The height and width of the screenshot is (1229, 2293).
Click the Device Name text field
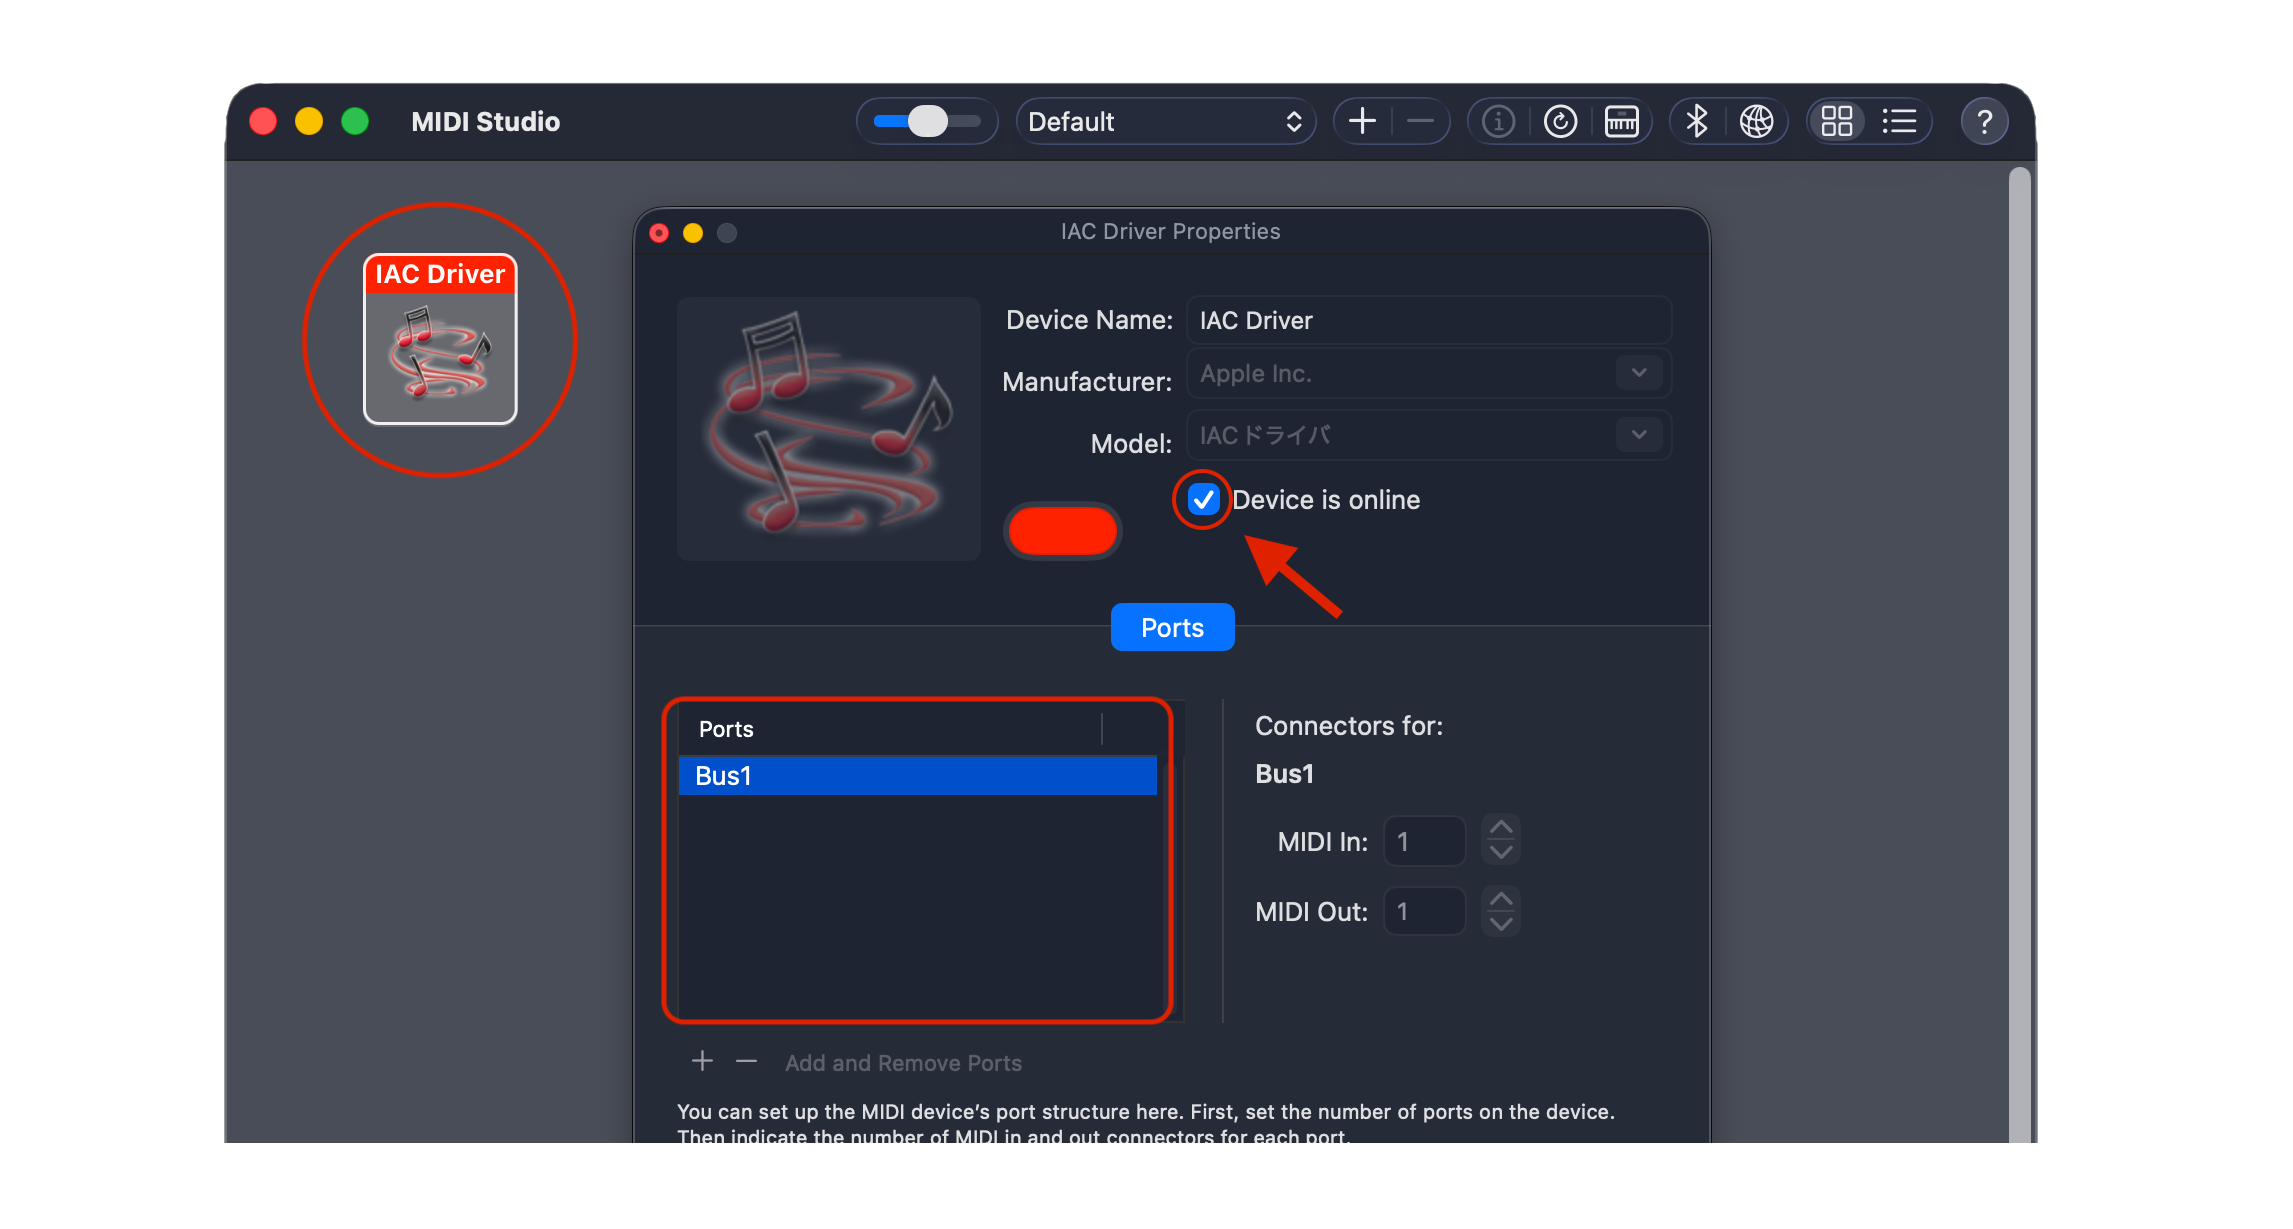[x=1428, y=320]
